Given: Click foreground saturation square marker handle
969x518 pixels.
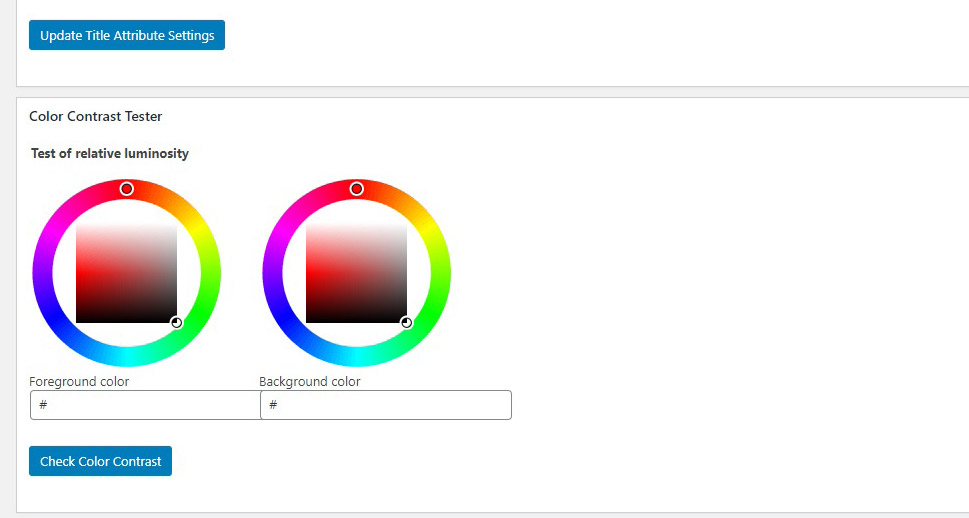Looking at the screenshot, I should tap(177, 323).
